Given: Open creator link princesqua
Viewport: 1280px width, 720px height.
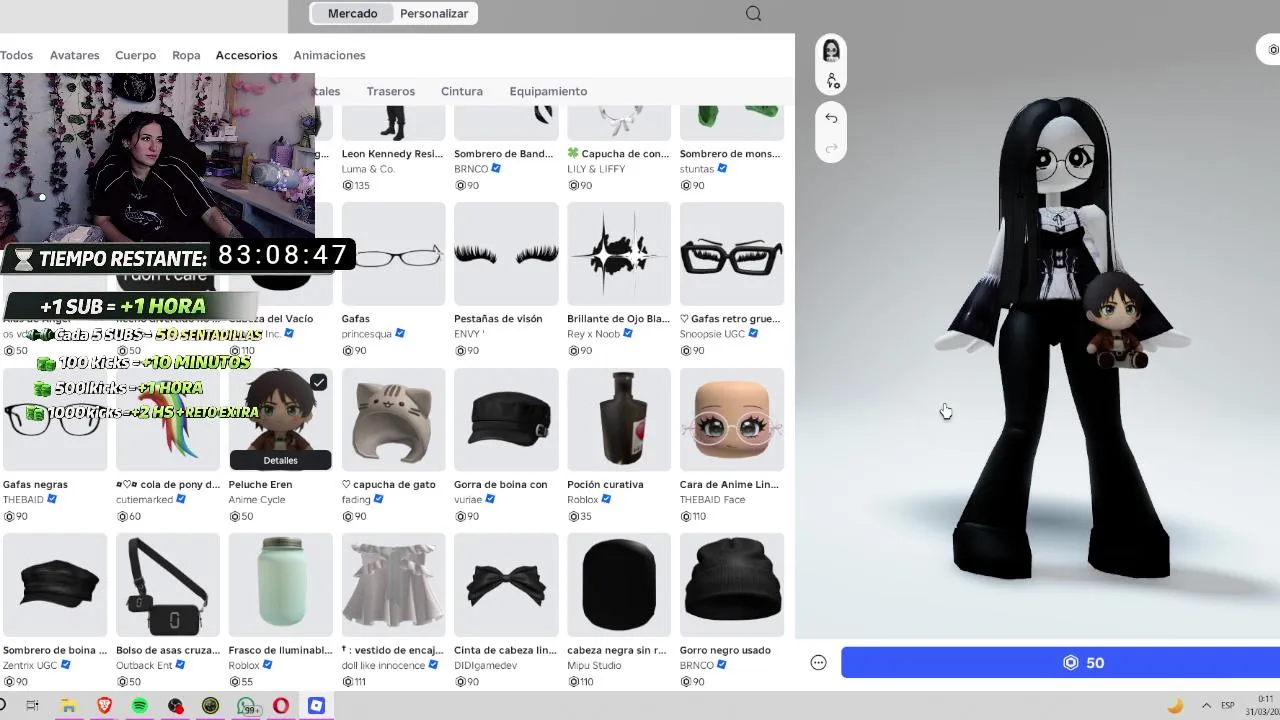Looking at the screenshot, I should coord(367,334).
